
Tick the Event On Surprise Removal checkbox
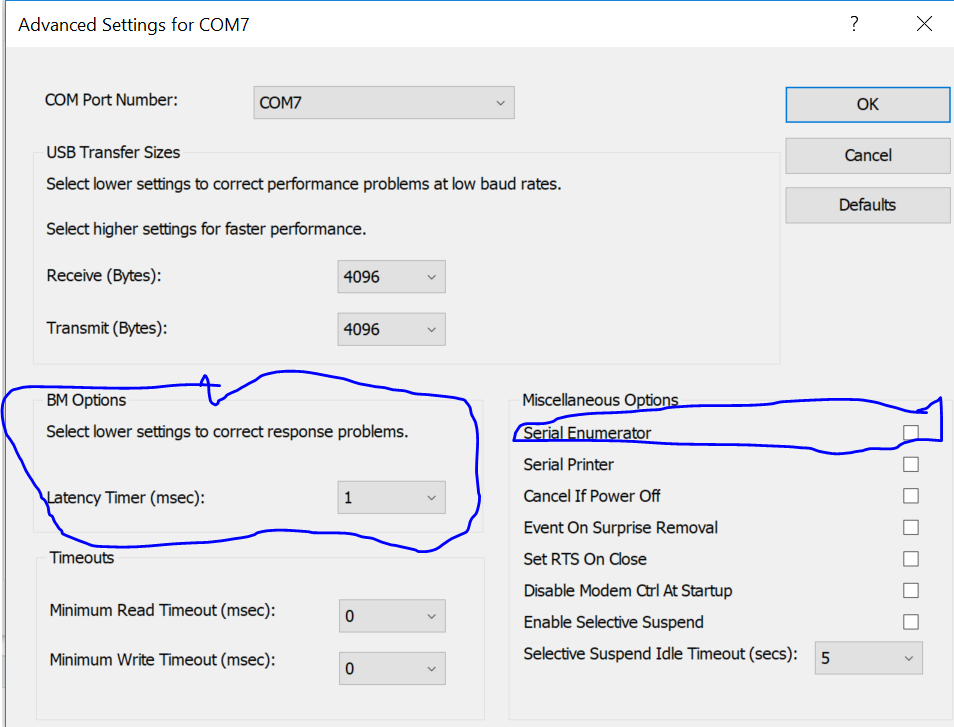[x=911, y=527]
